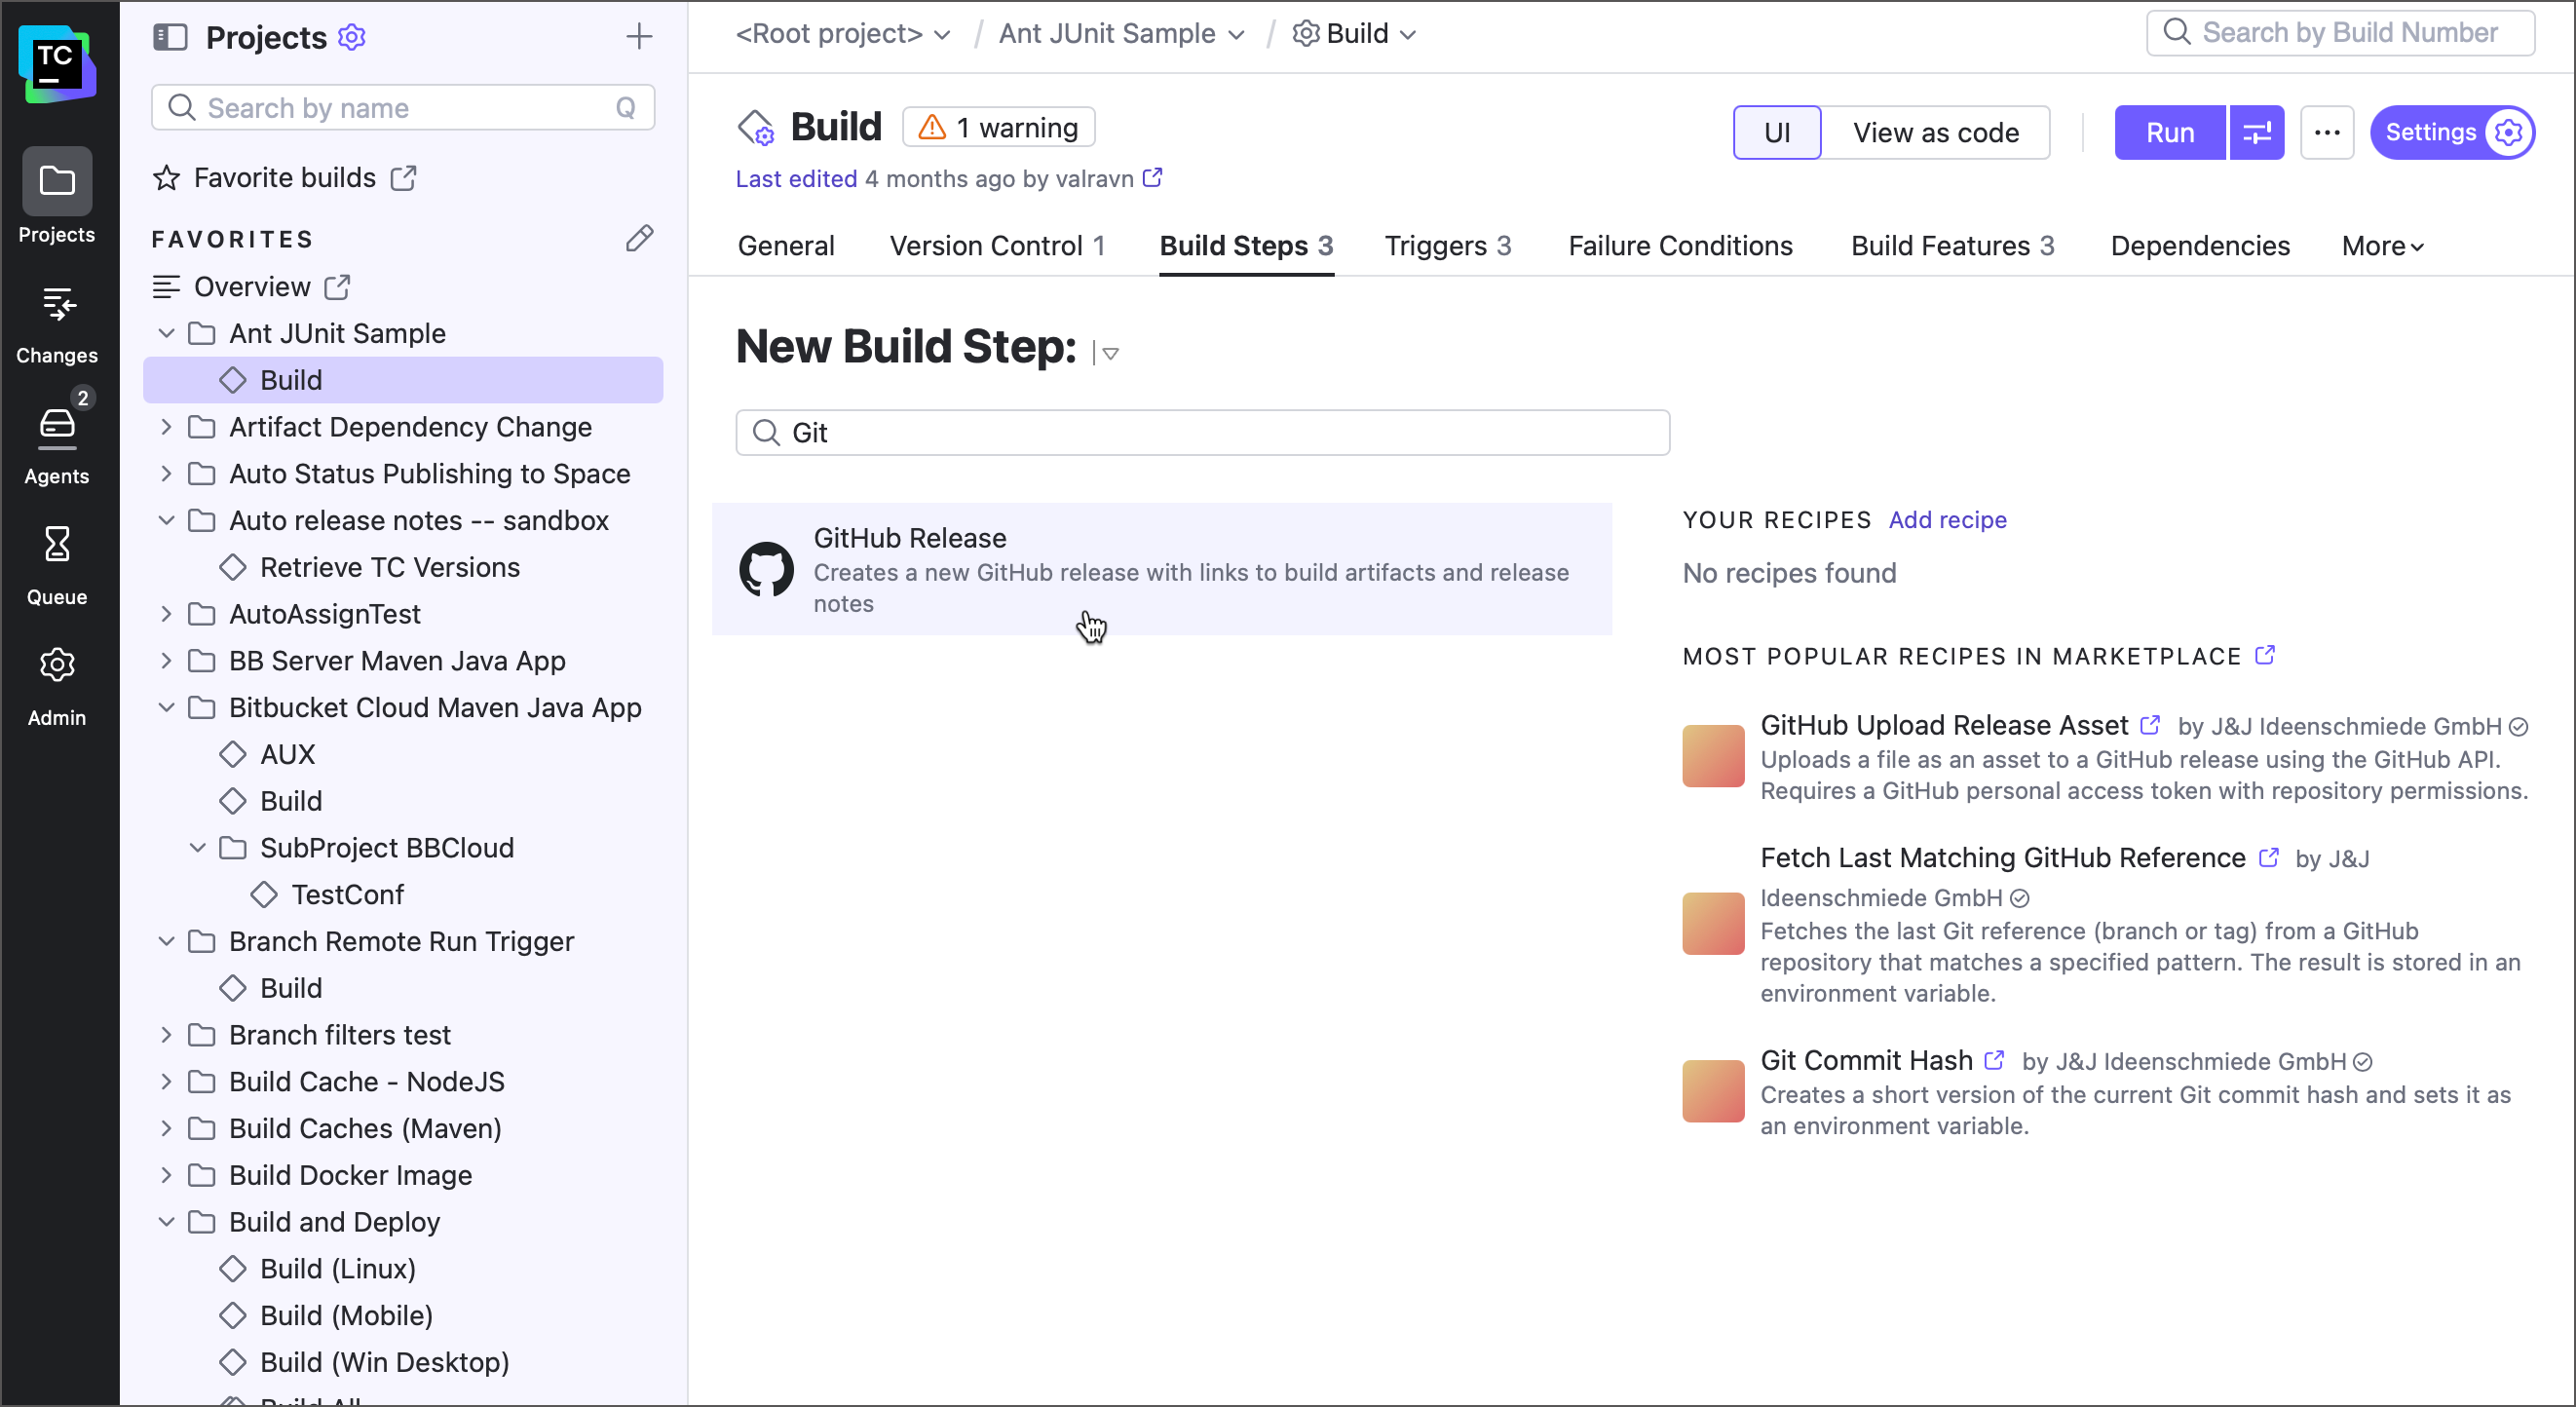Open Fetch Last Matching GitHub Reference link icon
Viewport: 2576px width, 1407px height.
tap(2269, 858)
